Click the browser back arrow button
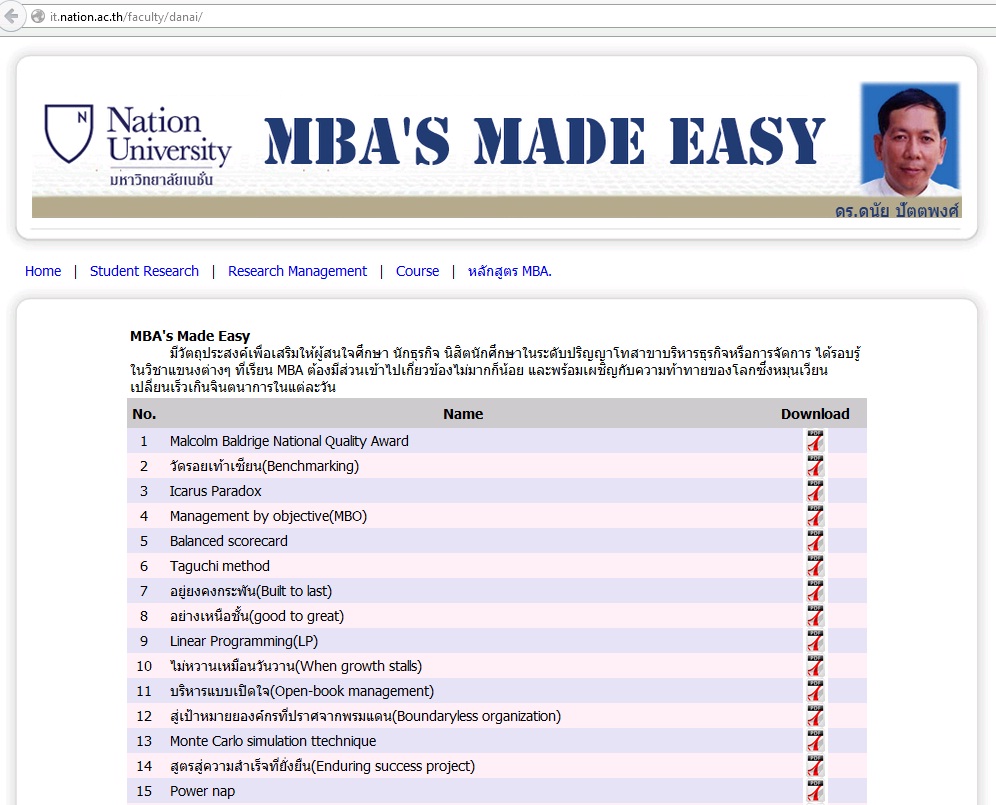 pyautogui.click(x=11, y=16)
